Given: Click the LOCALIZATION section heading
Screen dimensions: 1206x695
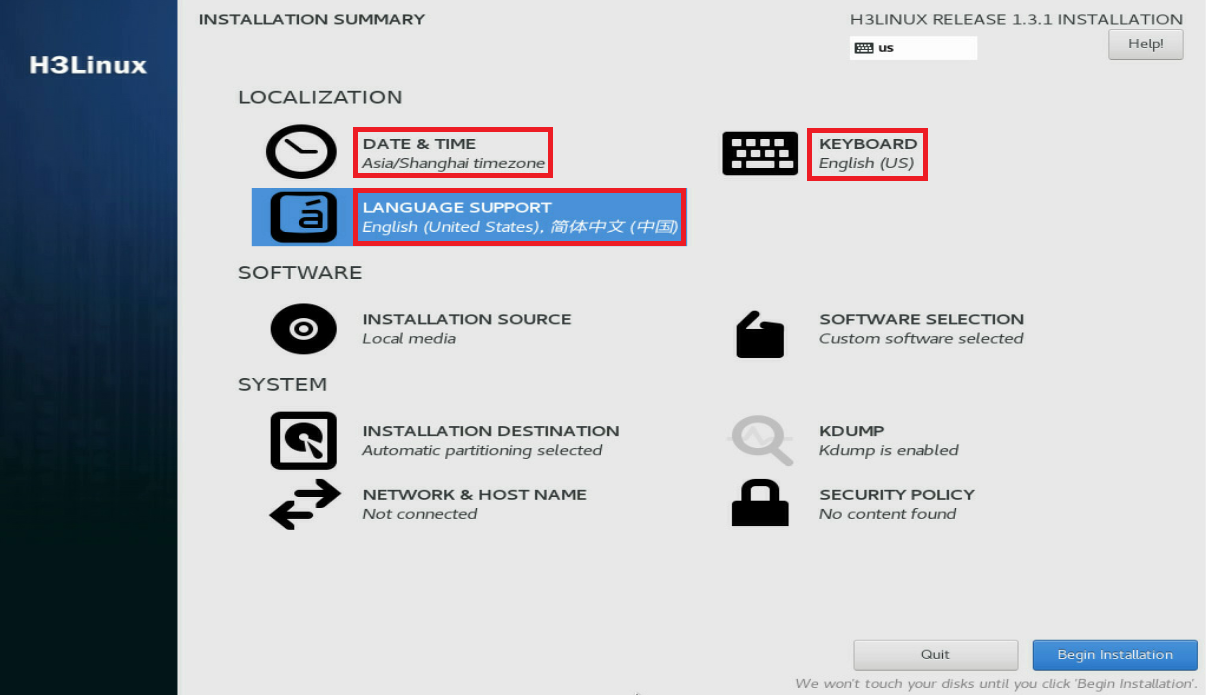Looking at the screenshot, I should (320, 97).
